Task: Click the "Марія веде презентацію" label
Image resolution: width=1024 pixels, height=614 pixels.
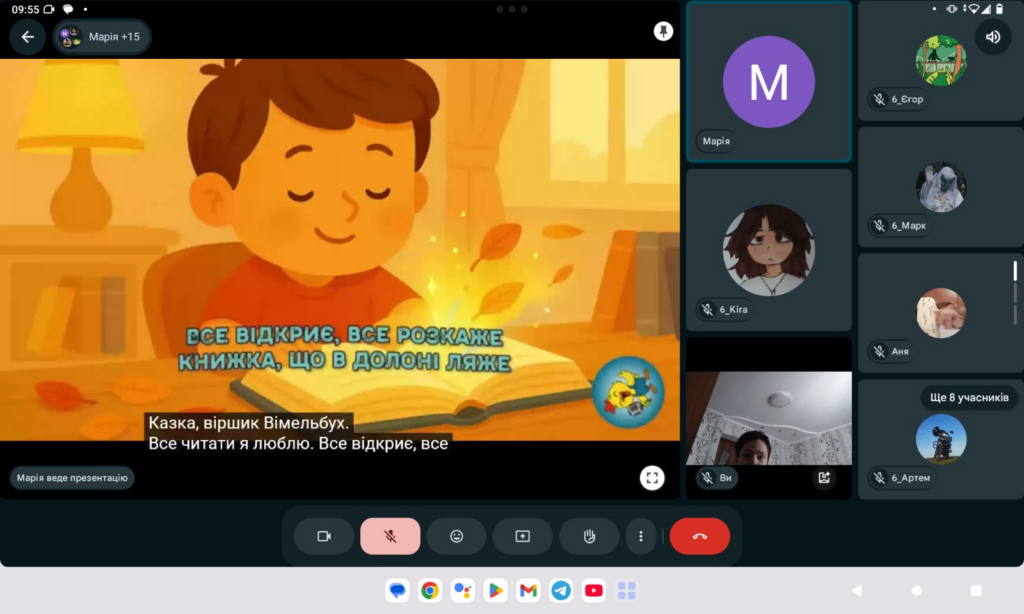Action: [x=72, y=478]
